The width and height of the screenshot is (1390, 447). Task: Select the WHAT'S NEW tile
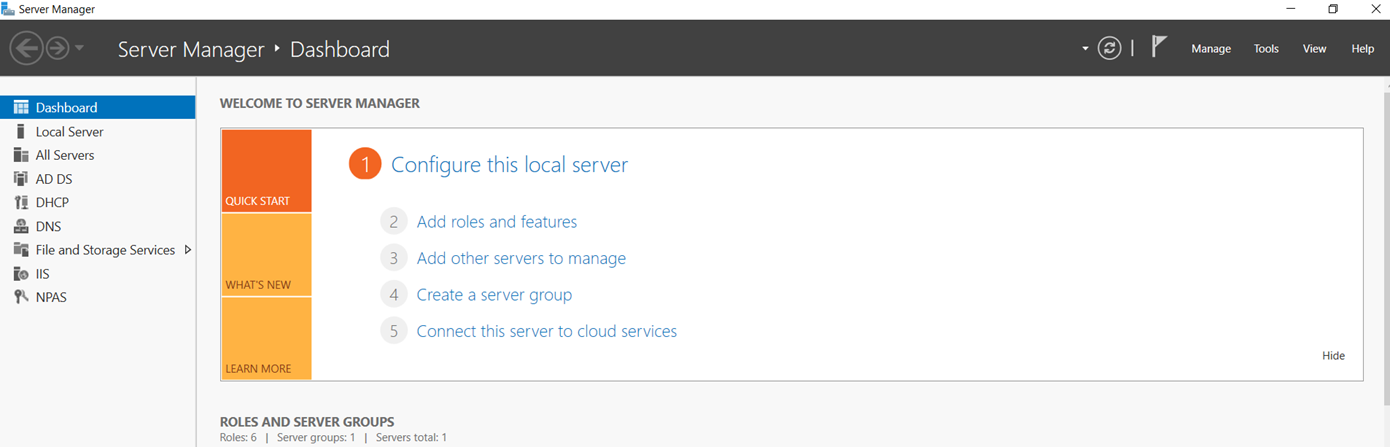(267, 255)
